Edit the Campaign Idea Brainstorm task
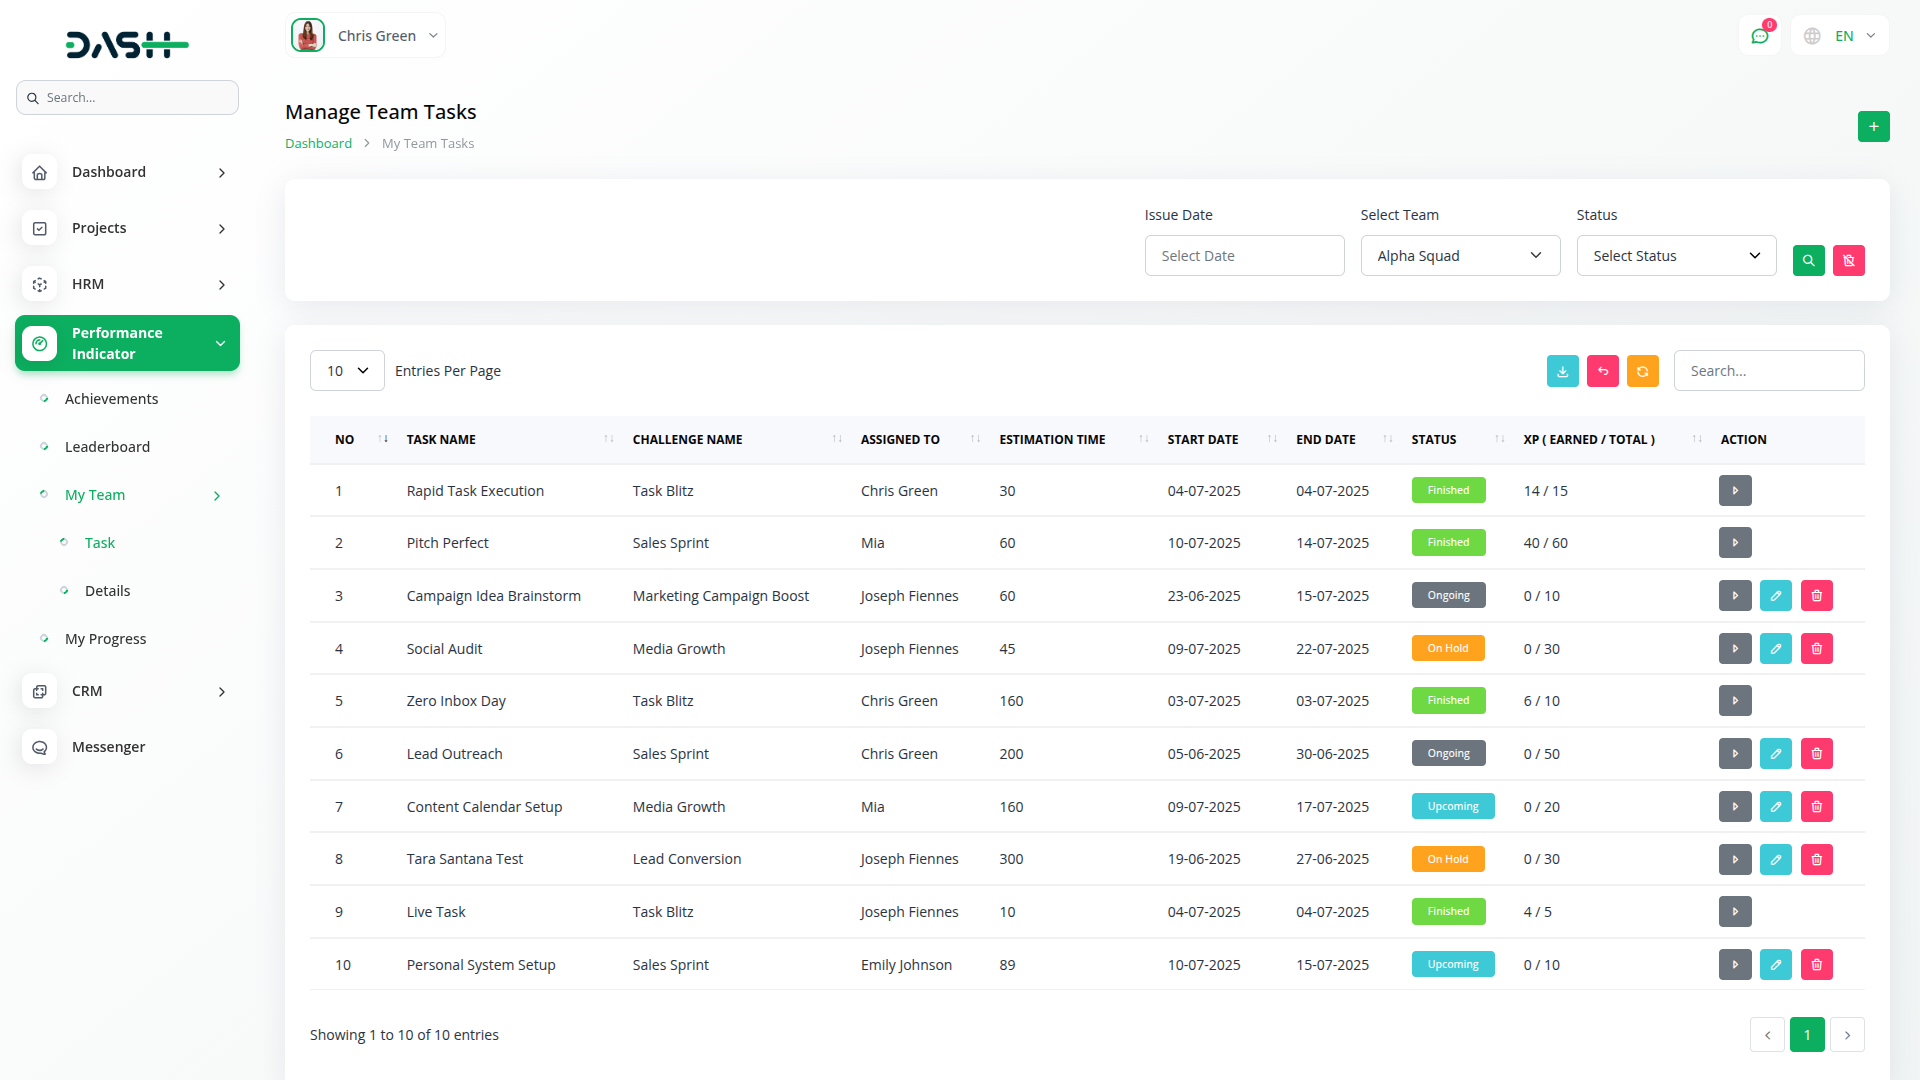This screenshot has width=1920, height=1080. (1775, 596)
